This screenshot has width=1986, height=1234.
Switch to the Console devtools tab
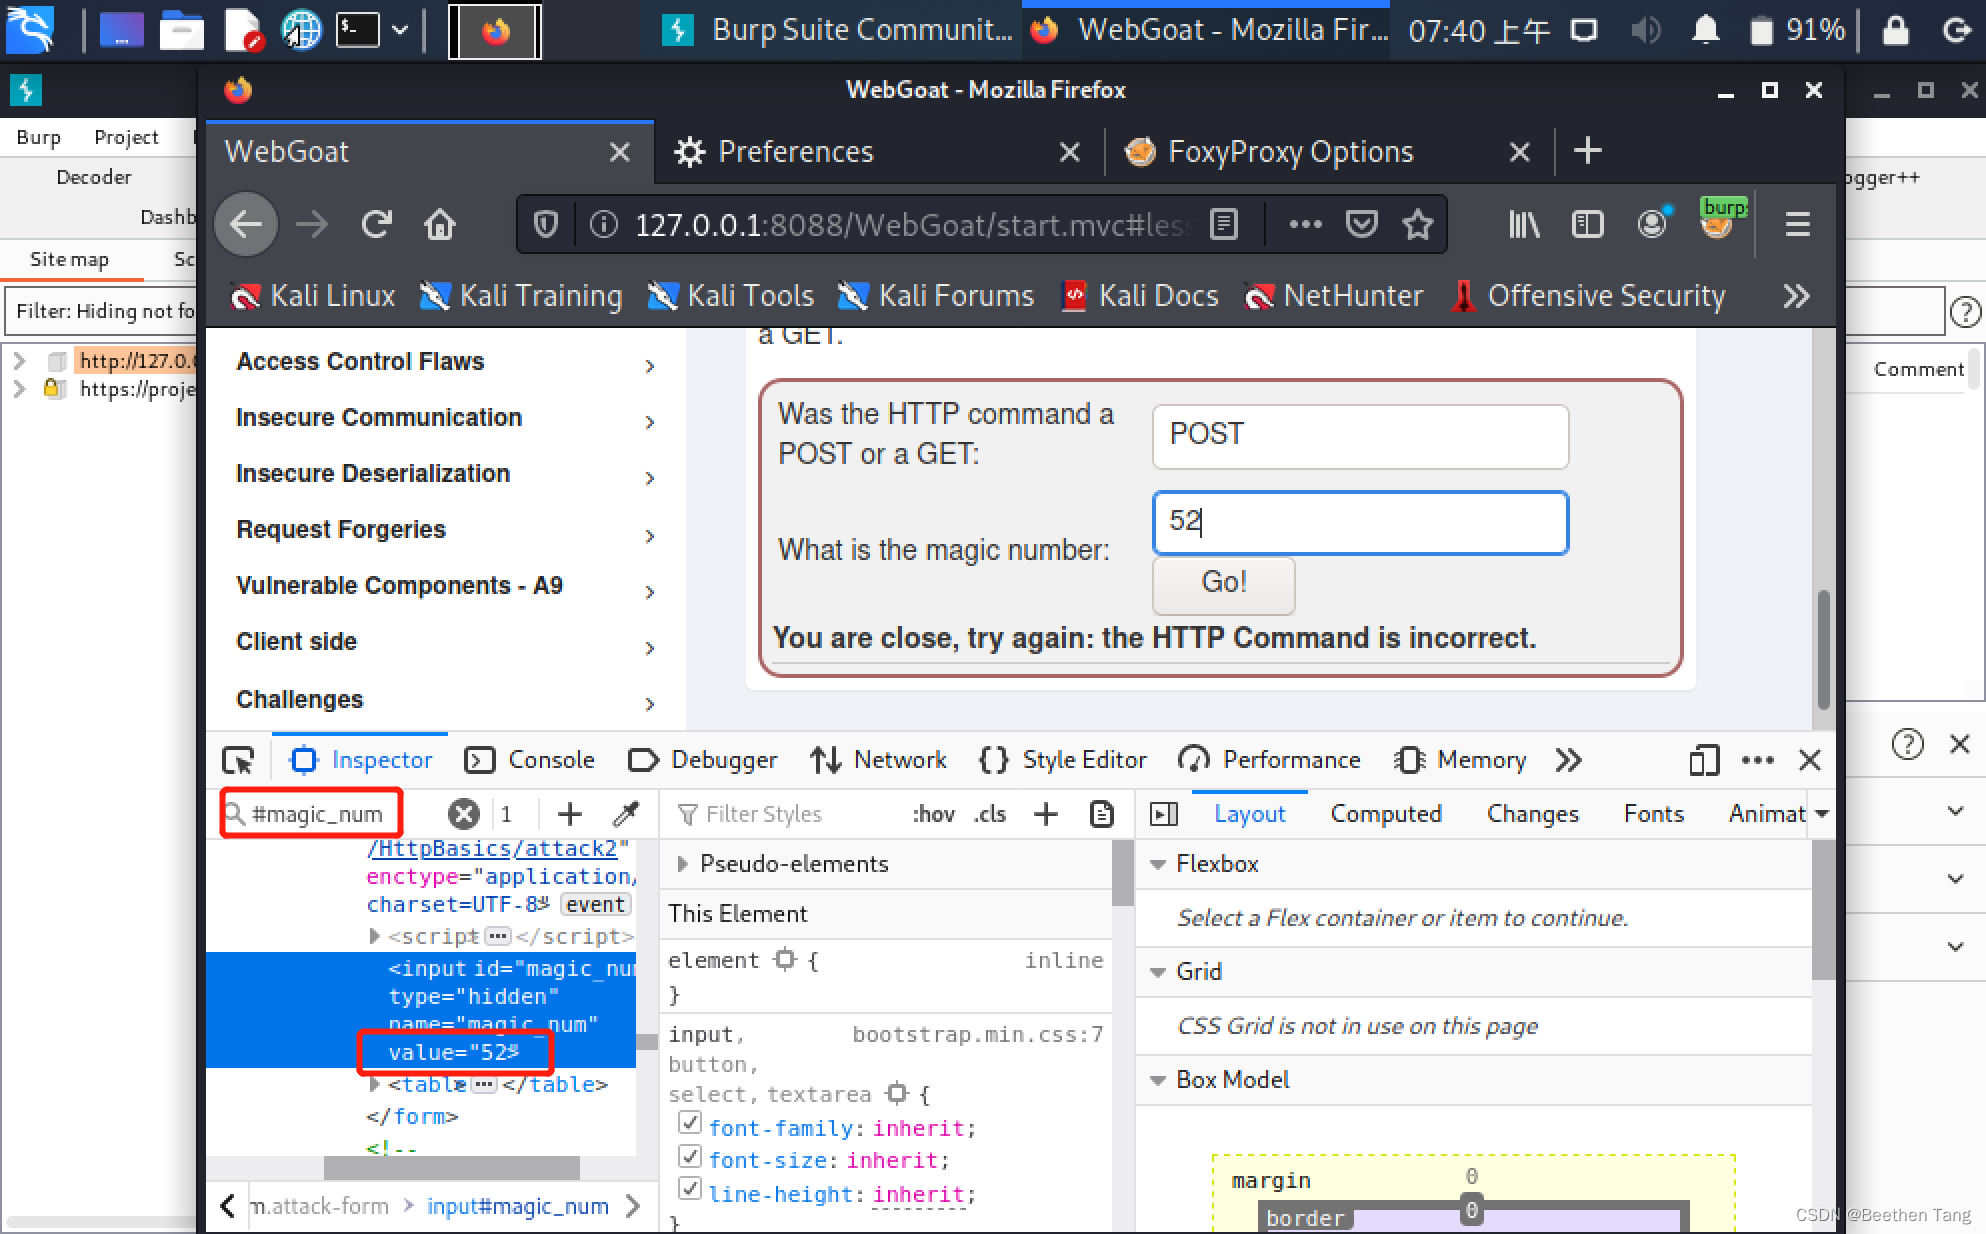click(530, 761)
